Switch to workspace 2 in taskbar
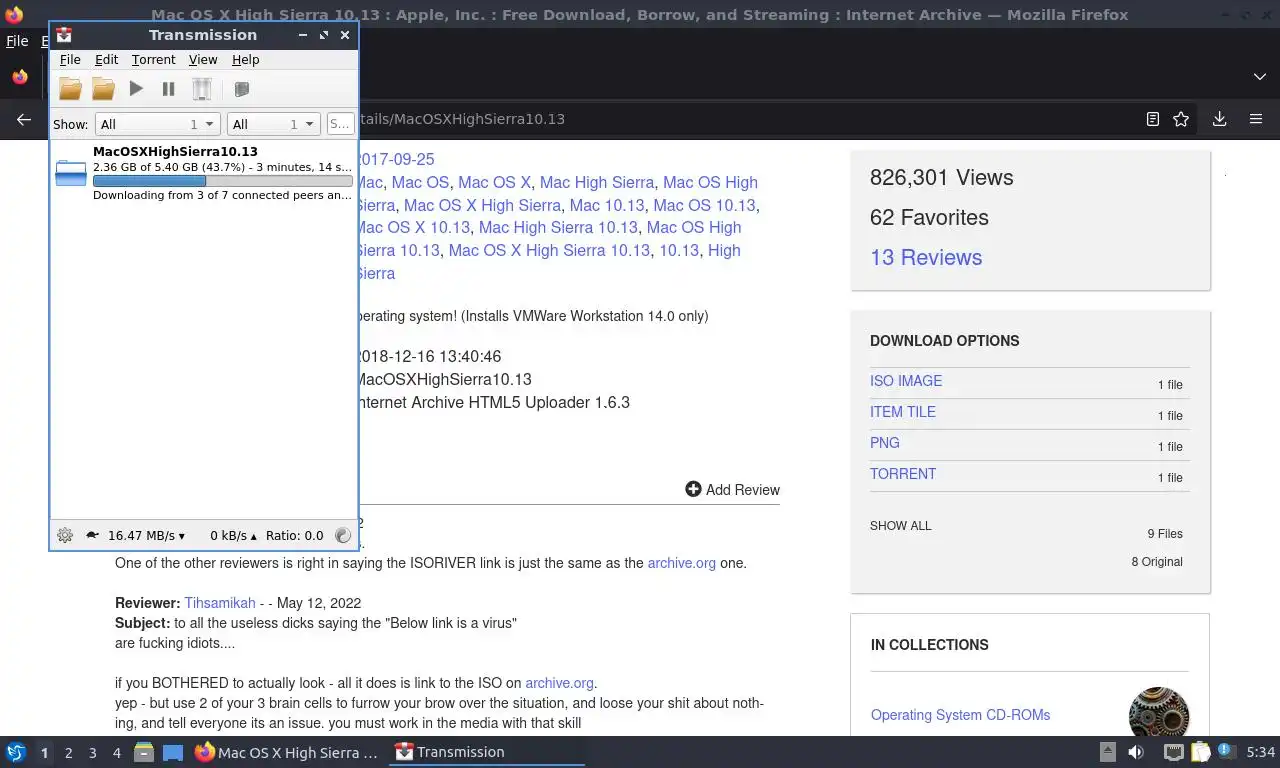The image size is (1280, 768). pyautogui.click(x=68, y=753)
